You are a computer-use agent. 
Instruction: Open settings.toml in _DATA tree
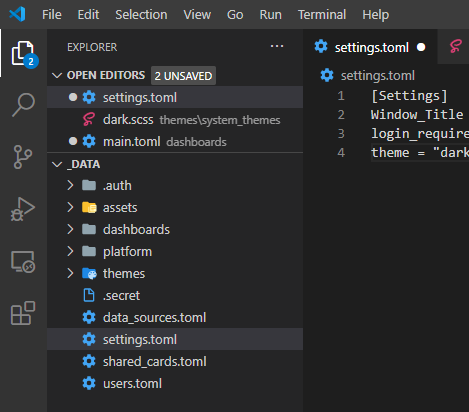pos(175,339)
